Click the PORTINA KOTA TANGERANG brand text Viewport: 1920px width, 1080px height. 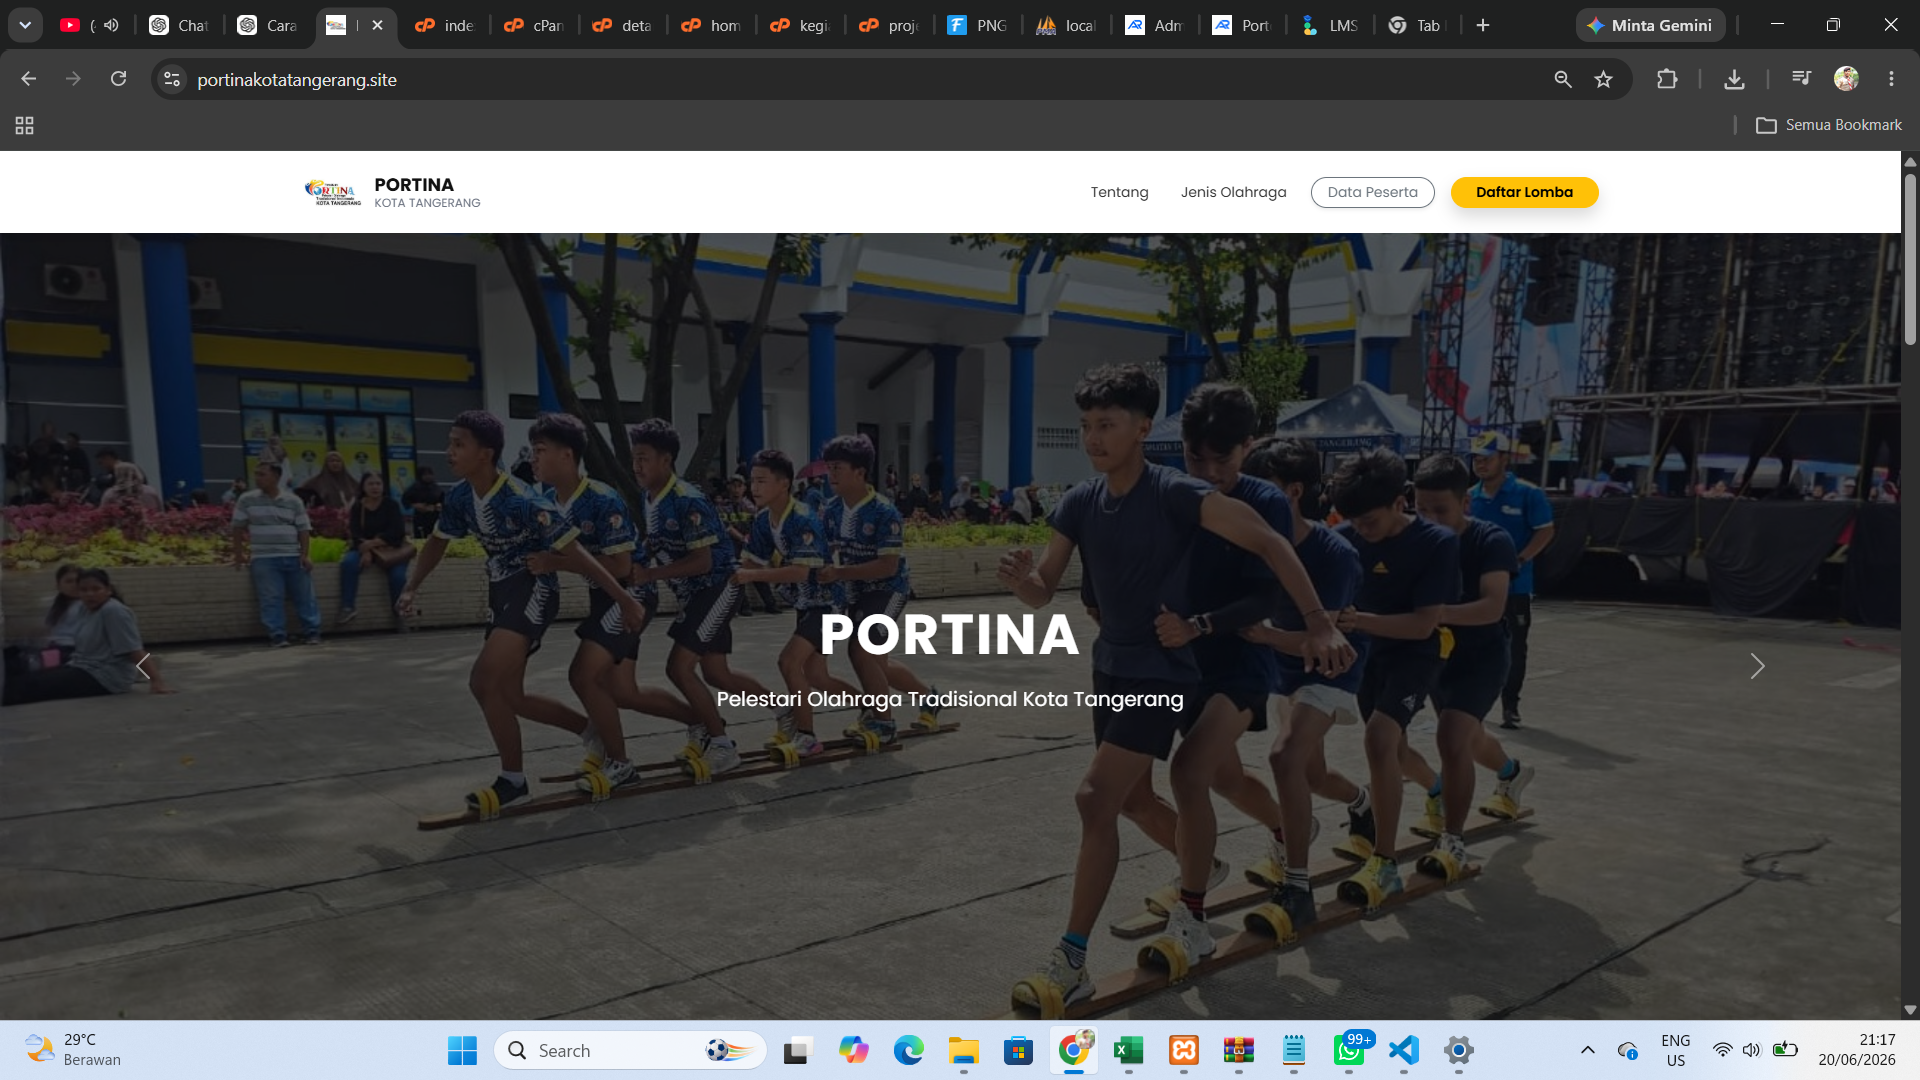click(427, 192)
